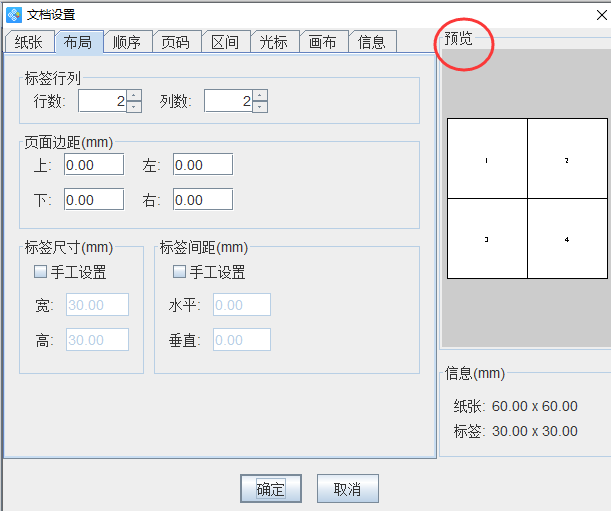Screen dimensions: 611x511
Task: Open the 顺序 tab
Action: (x=127, y=42)
